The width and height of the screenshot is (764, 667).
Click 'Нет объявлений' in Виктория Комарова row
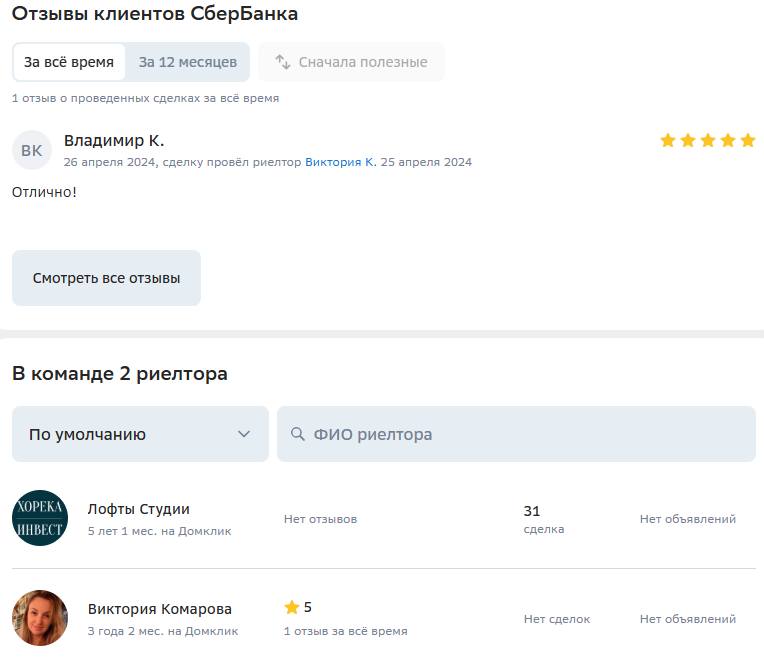[x=688, y=619]
